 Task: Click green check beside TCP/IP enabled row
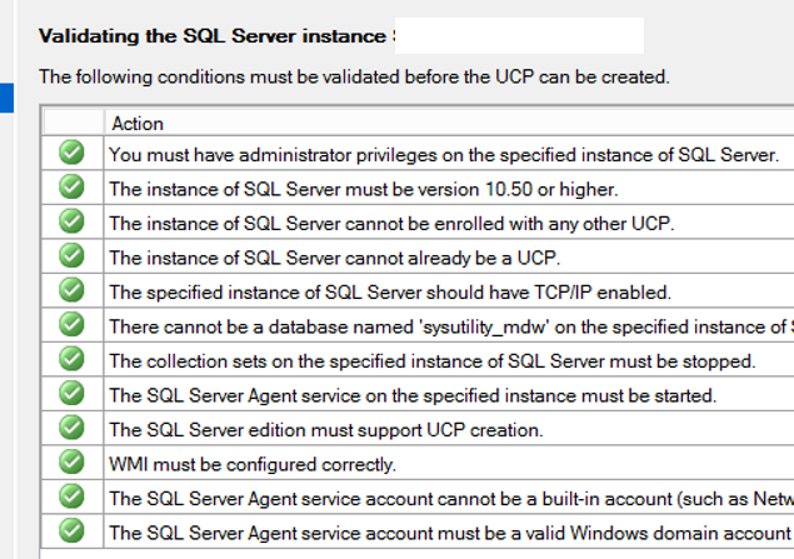click(71, 290)
